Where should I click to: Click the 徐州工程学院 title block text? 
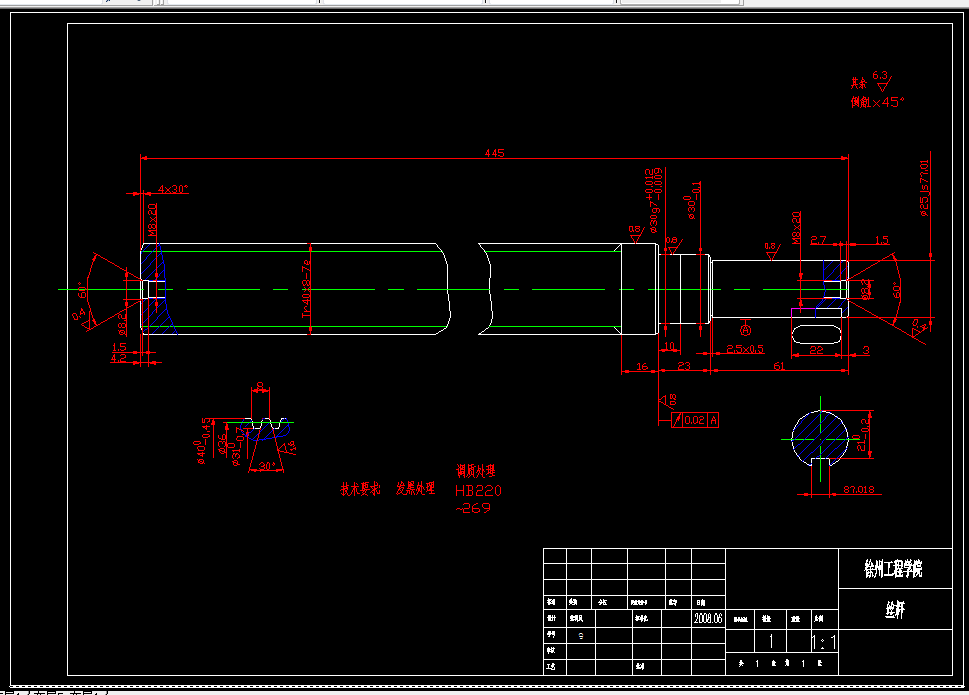pyautogui.click(x=894, y=568)
